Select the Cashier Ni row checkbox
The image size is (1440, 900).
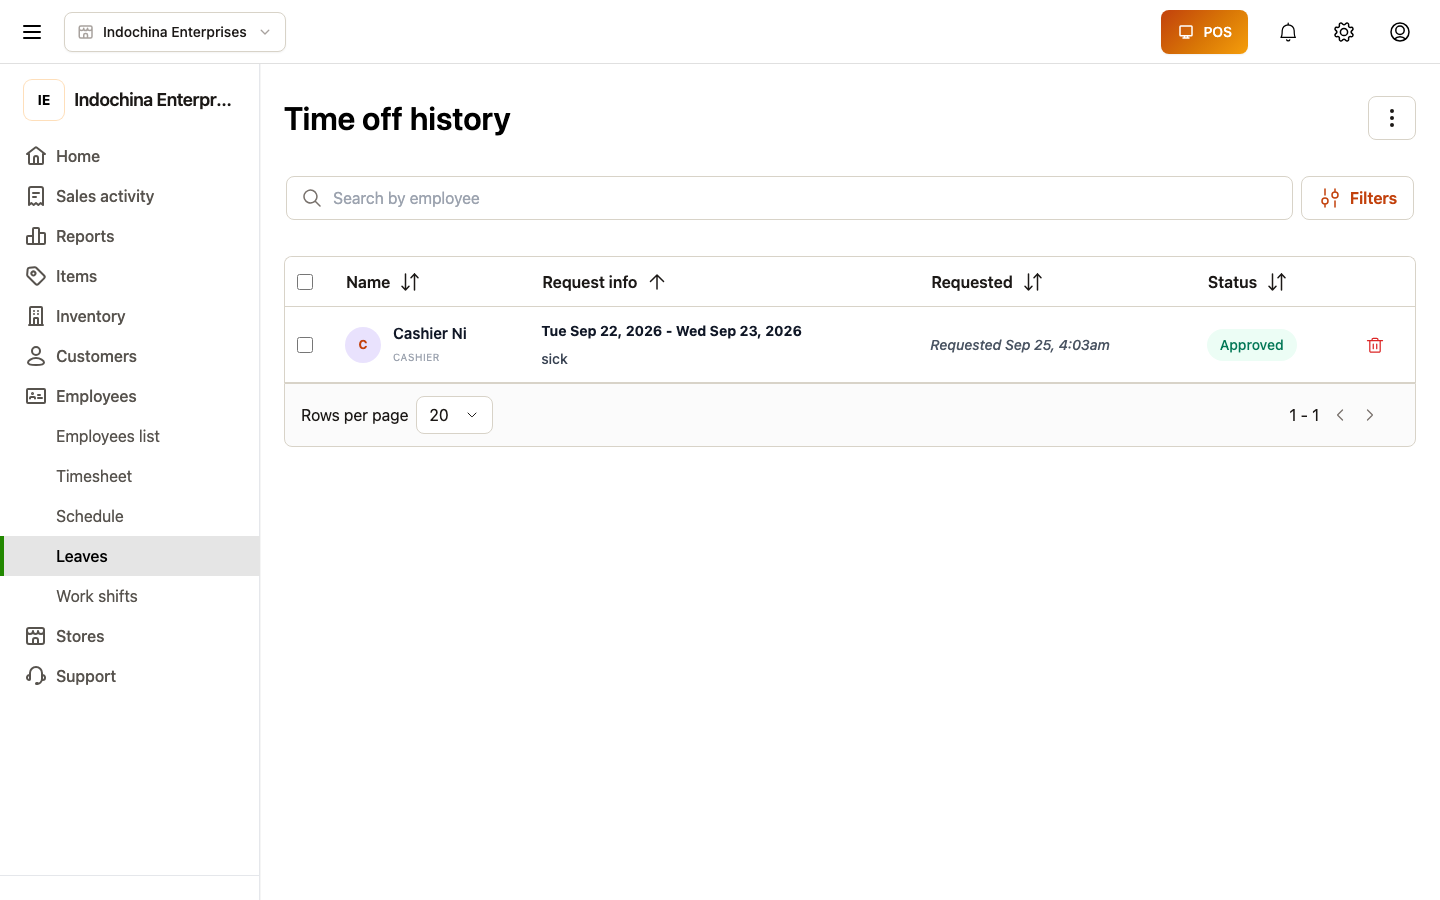point(305,345)
